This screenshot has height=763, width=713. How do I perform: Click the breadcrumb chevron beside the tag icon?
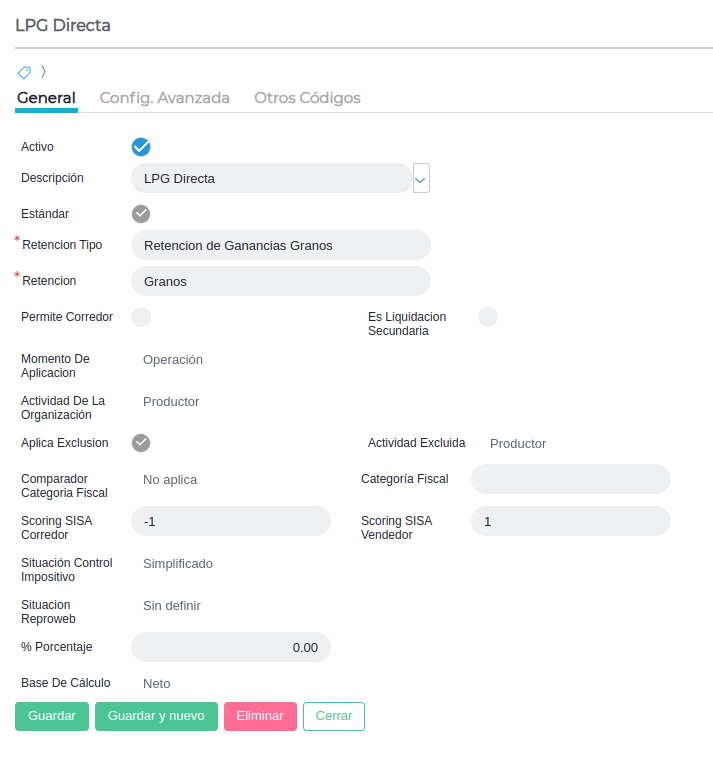(43, 72)
